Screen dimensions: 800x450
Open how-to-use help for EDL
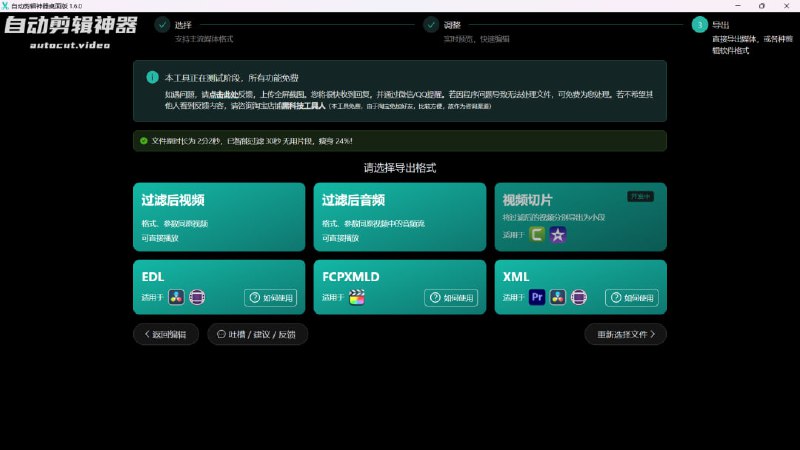[x=270, y=298]
